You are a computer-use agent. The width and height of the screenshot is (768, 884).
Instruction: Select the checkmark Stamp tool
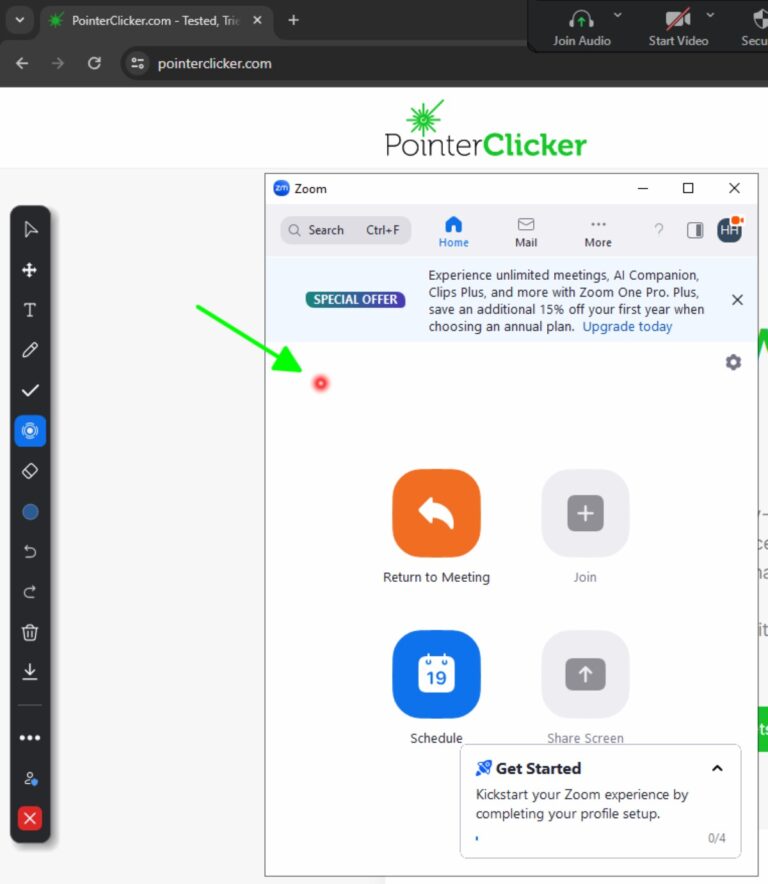click(x=30, y=390)
